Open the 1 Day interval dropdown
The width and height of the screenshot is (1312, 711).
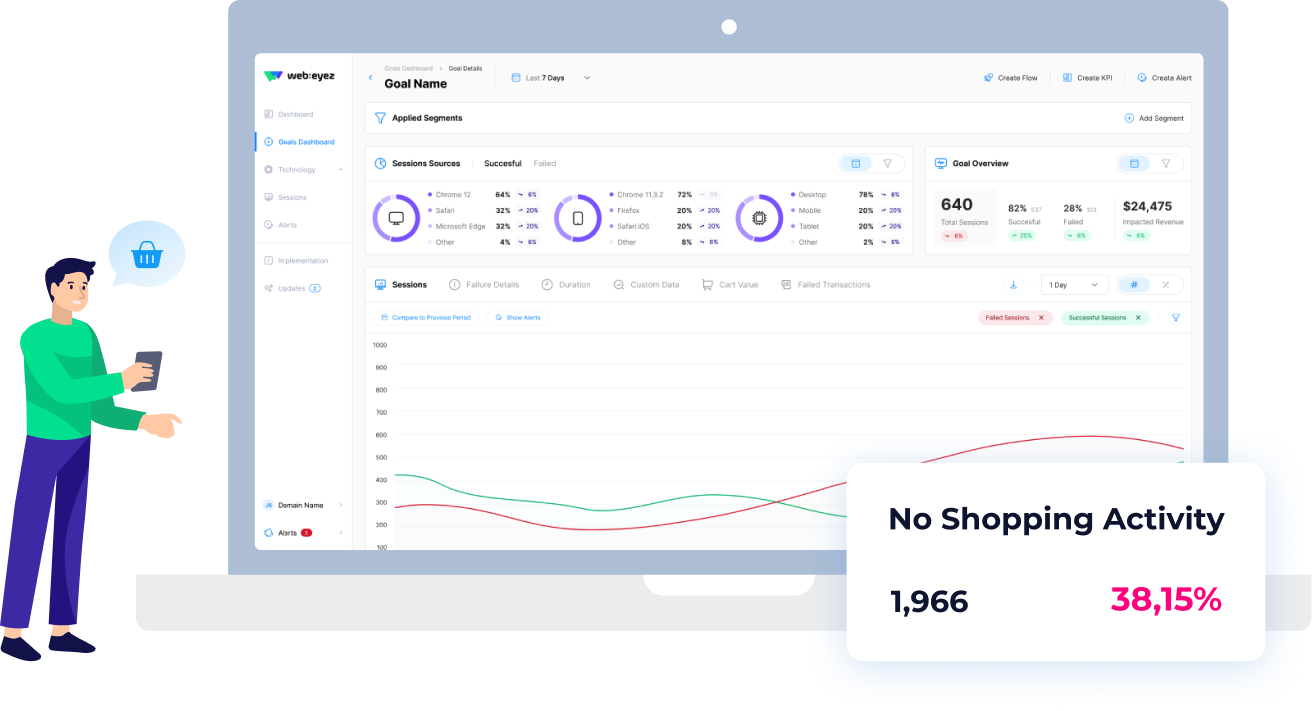pos(1075,285)
